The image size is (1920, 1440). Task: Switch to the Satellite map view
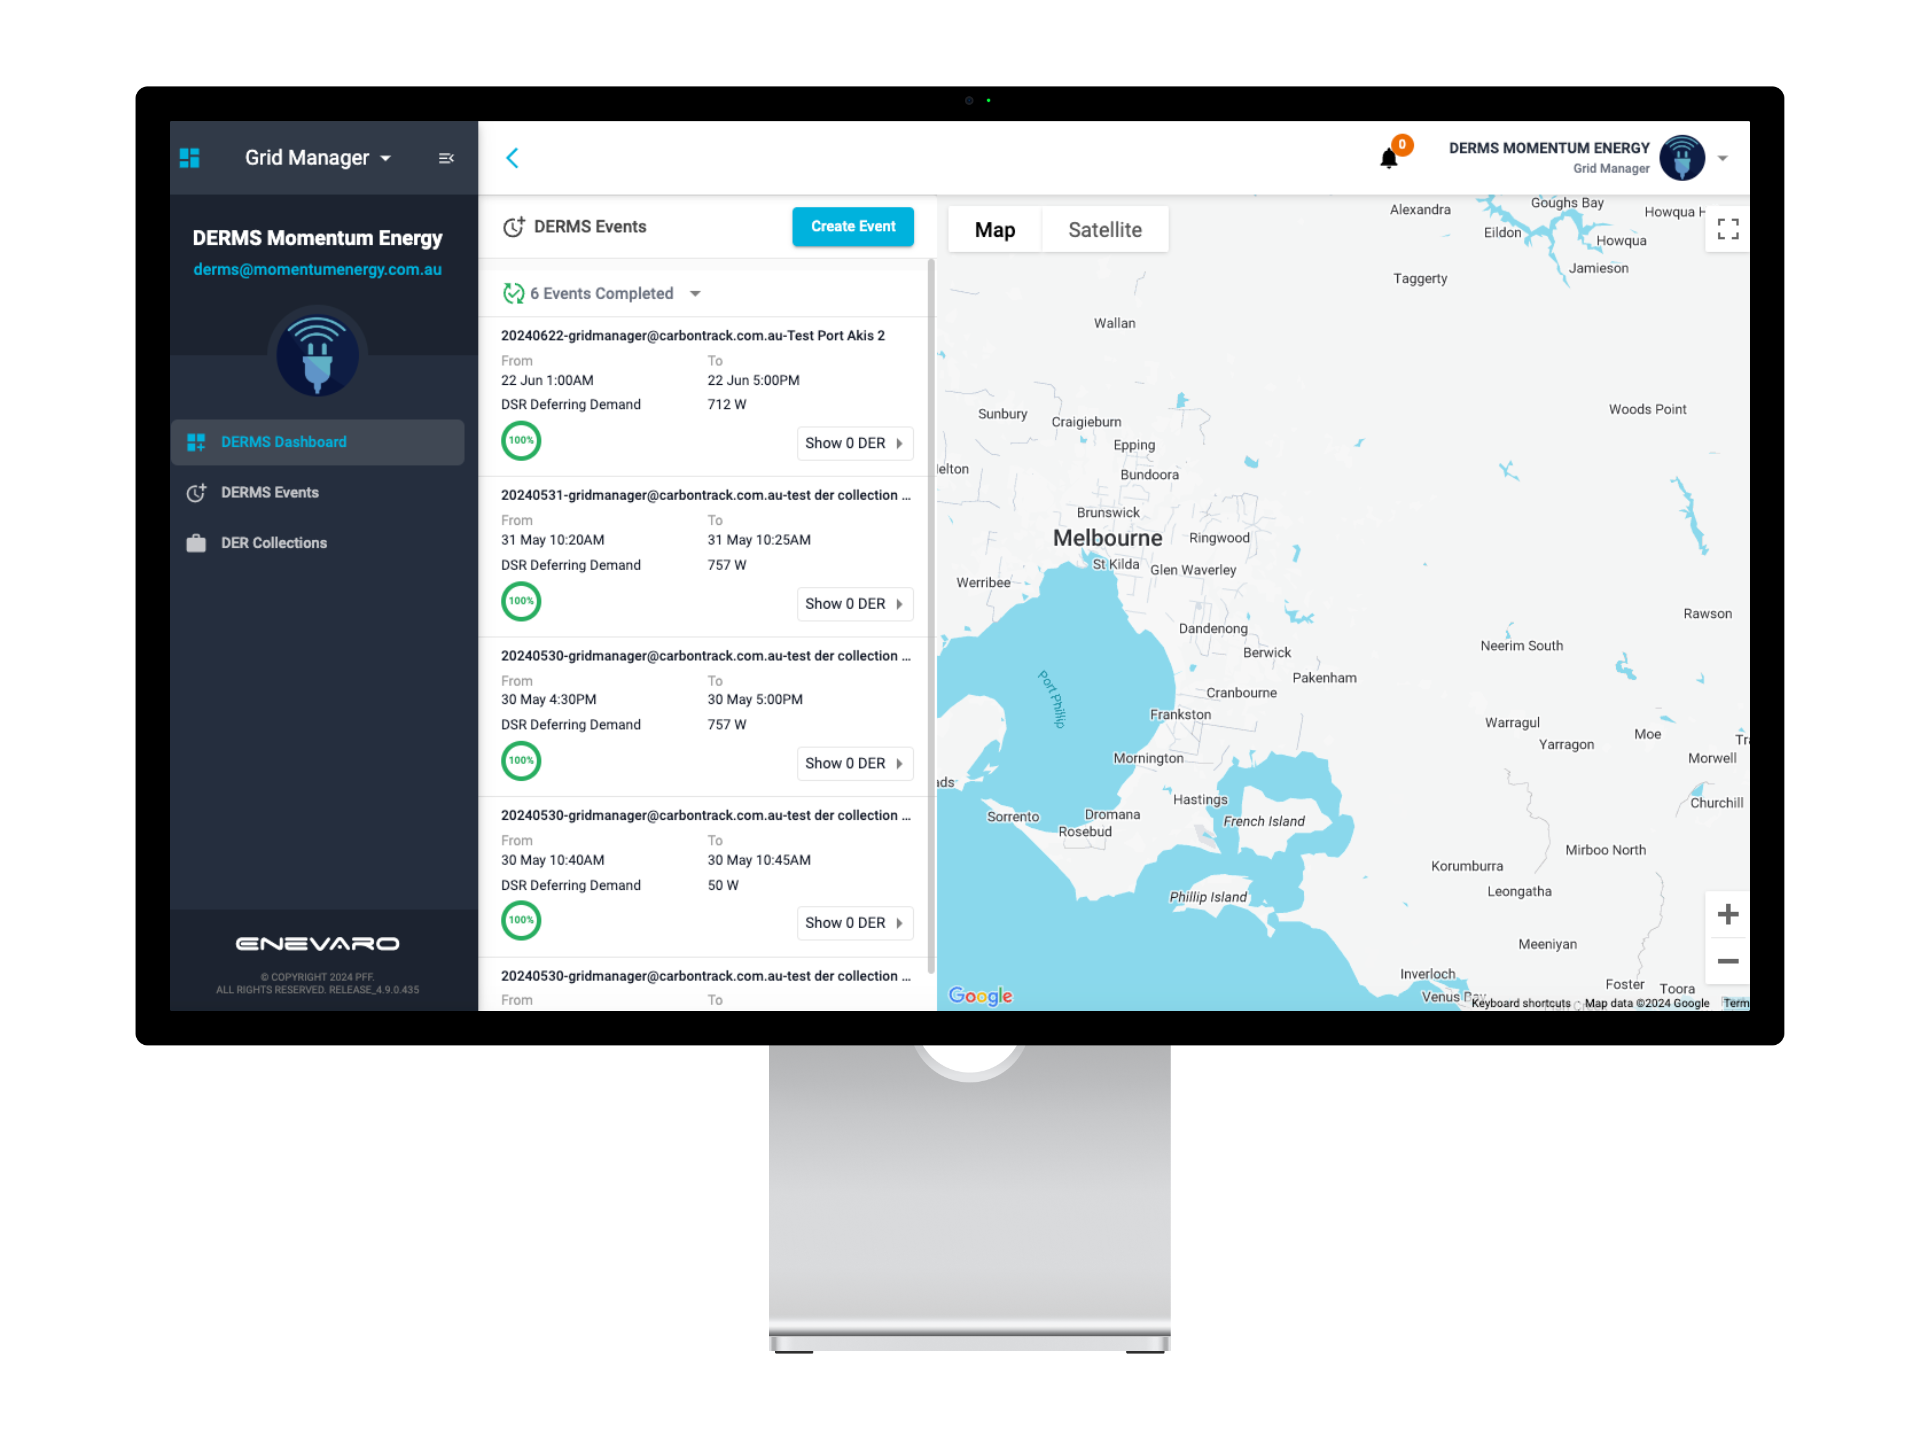tap(1105, 229)
